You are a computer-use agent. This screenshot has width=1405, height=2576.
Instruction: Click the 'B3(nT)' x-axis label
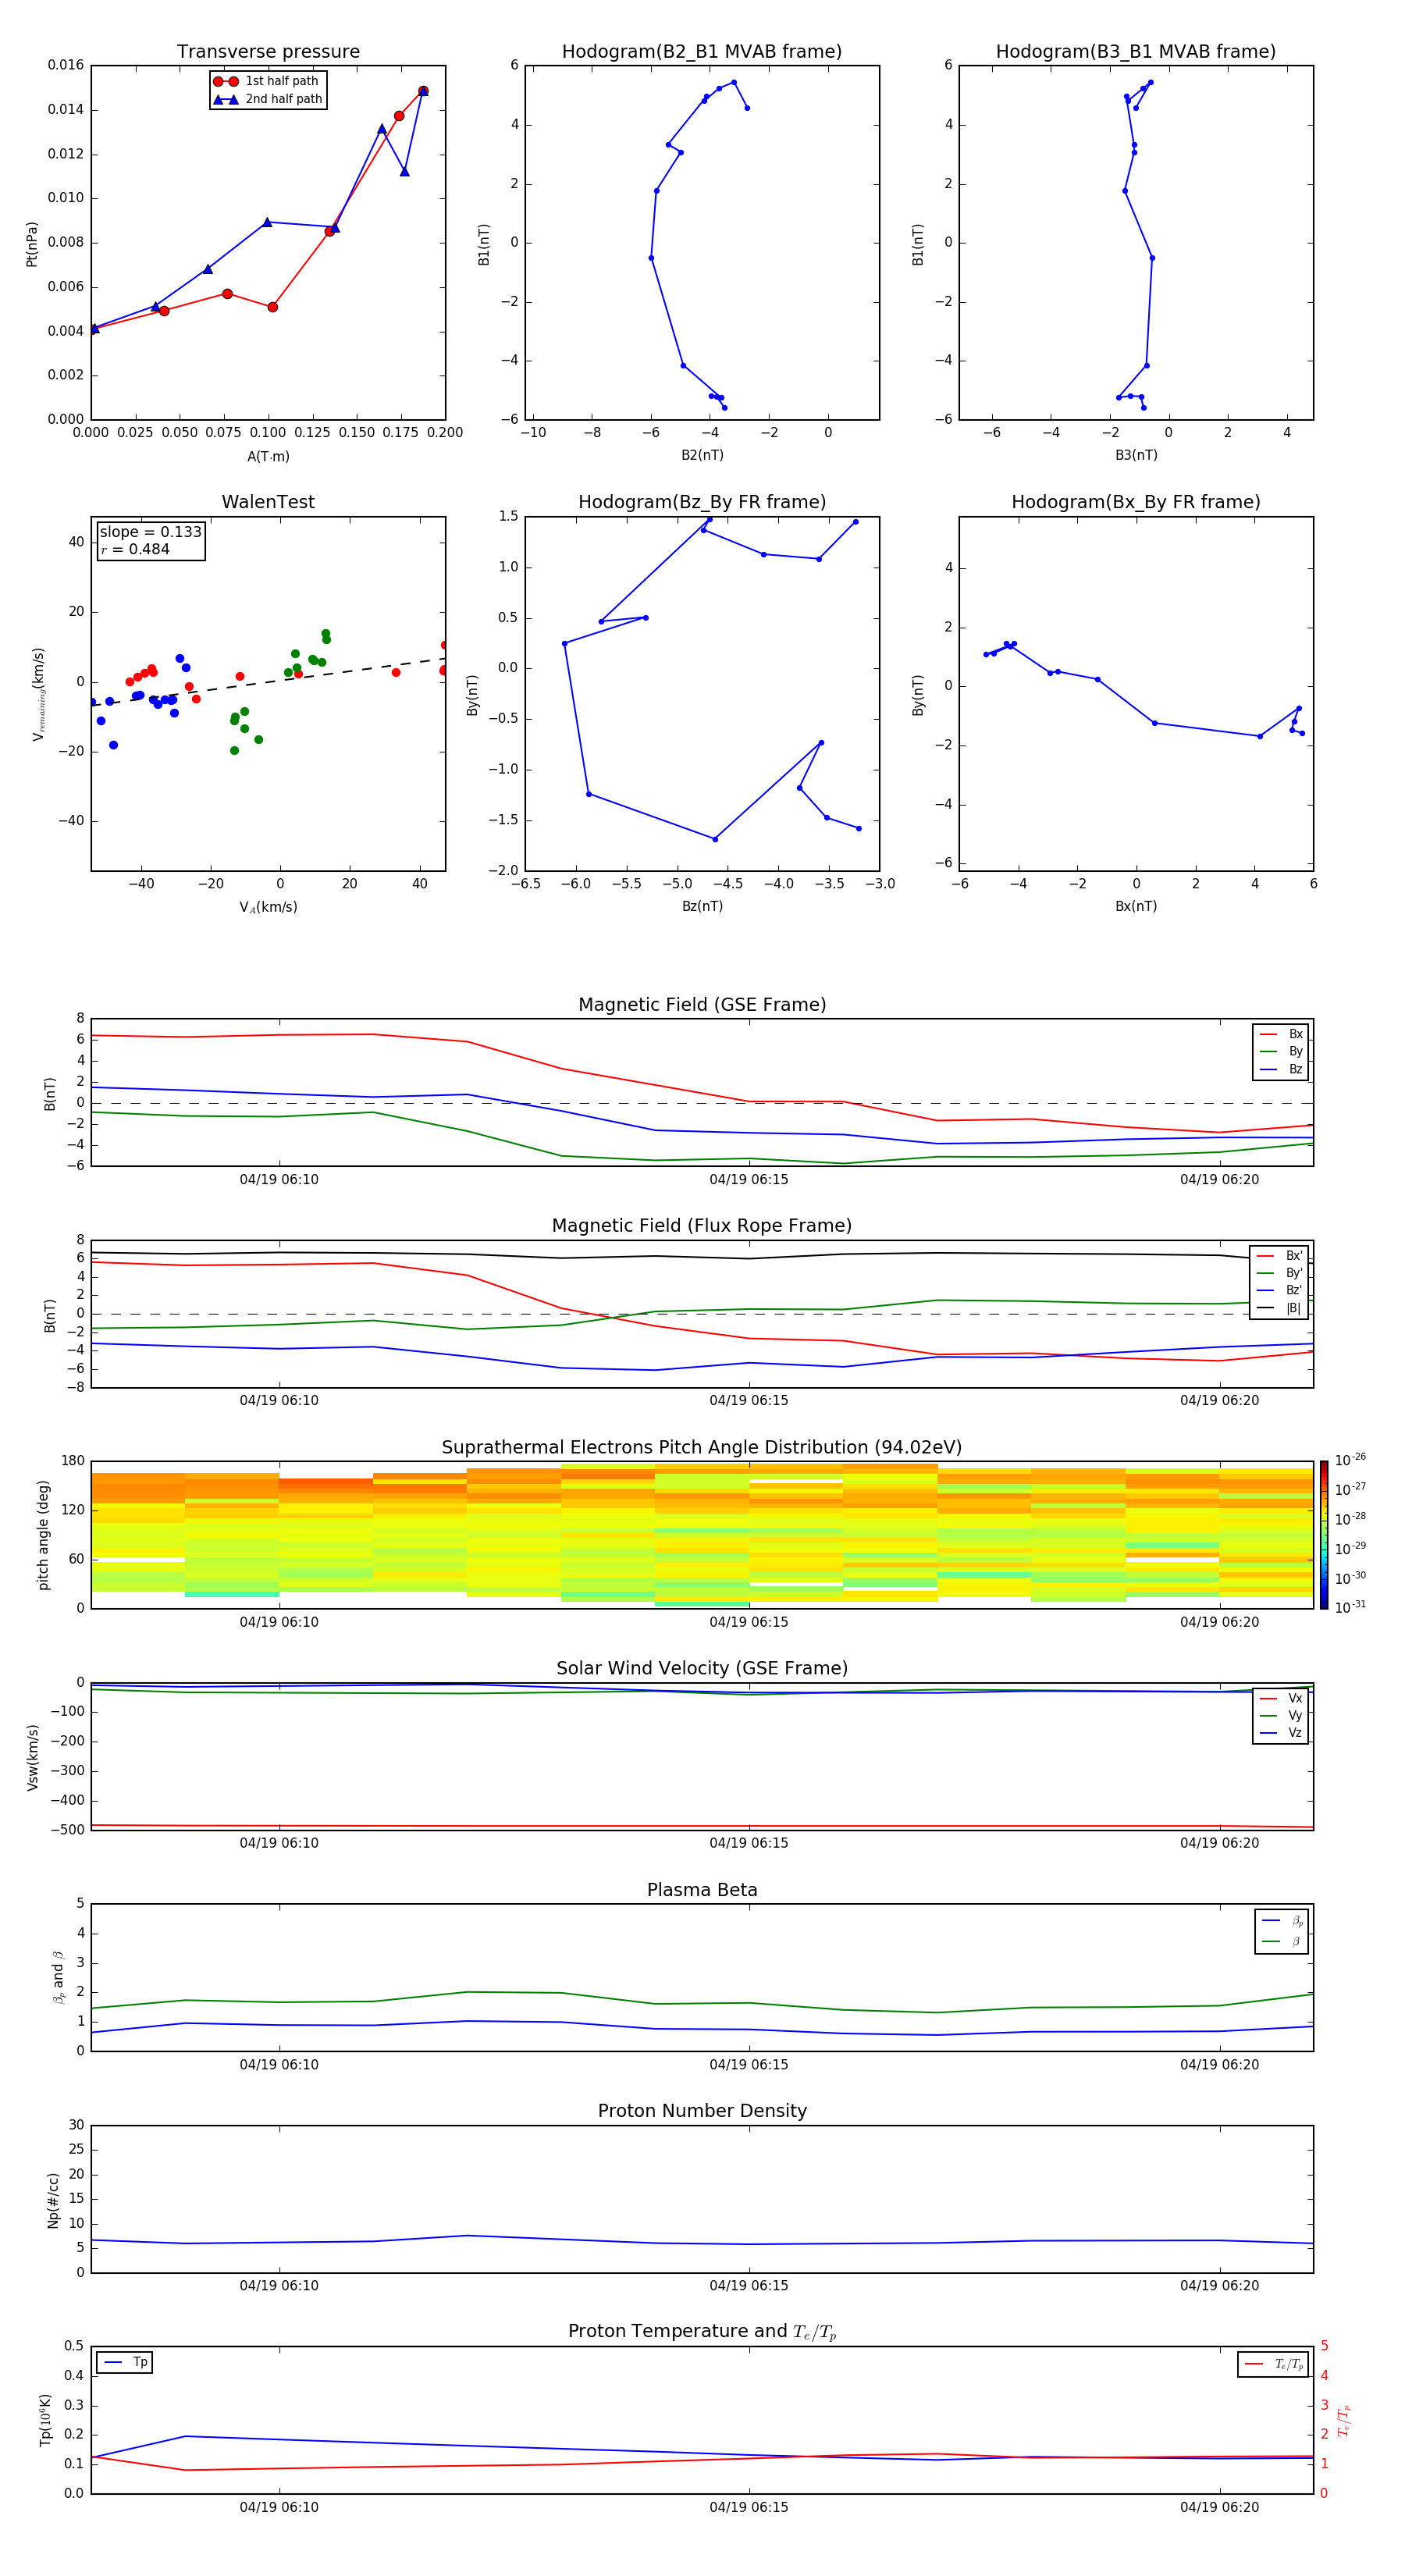tap(1136, 456)
